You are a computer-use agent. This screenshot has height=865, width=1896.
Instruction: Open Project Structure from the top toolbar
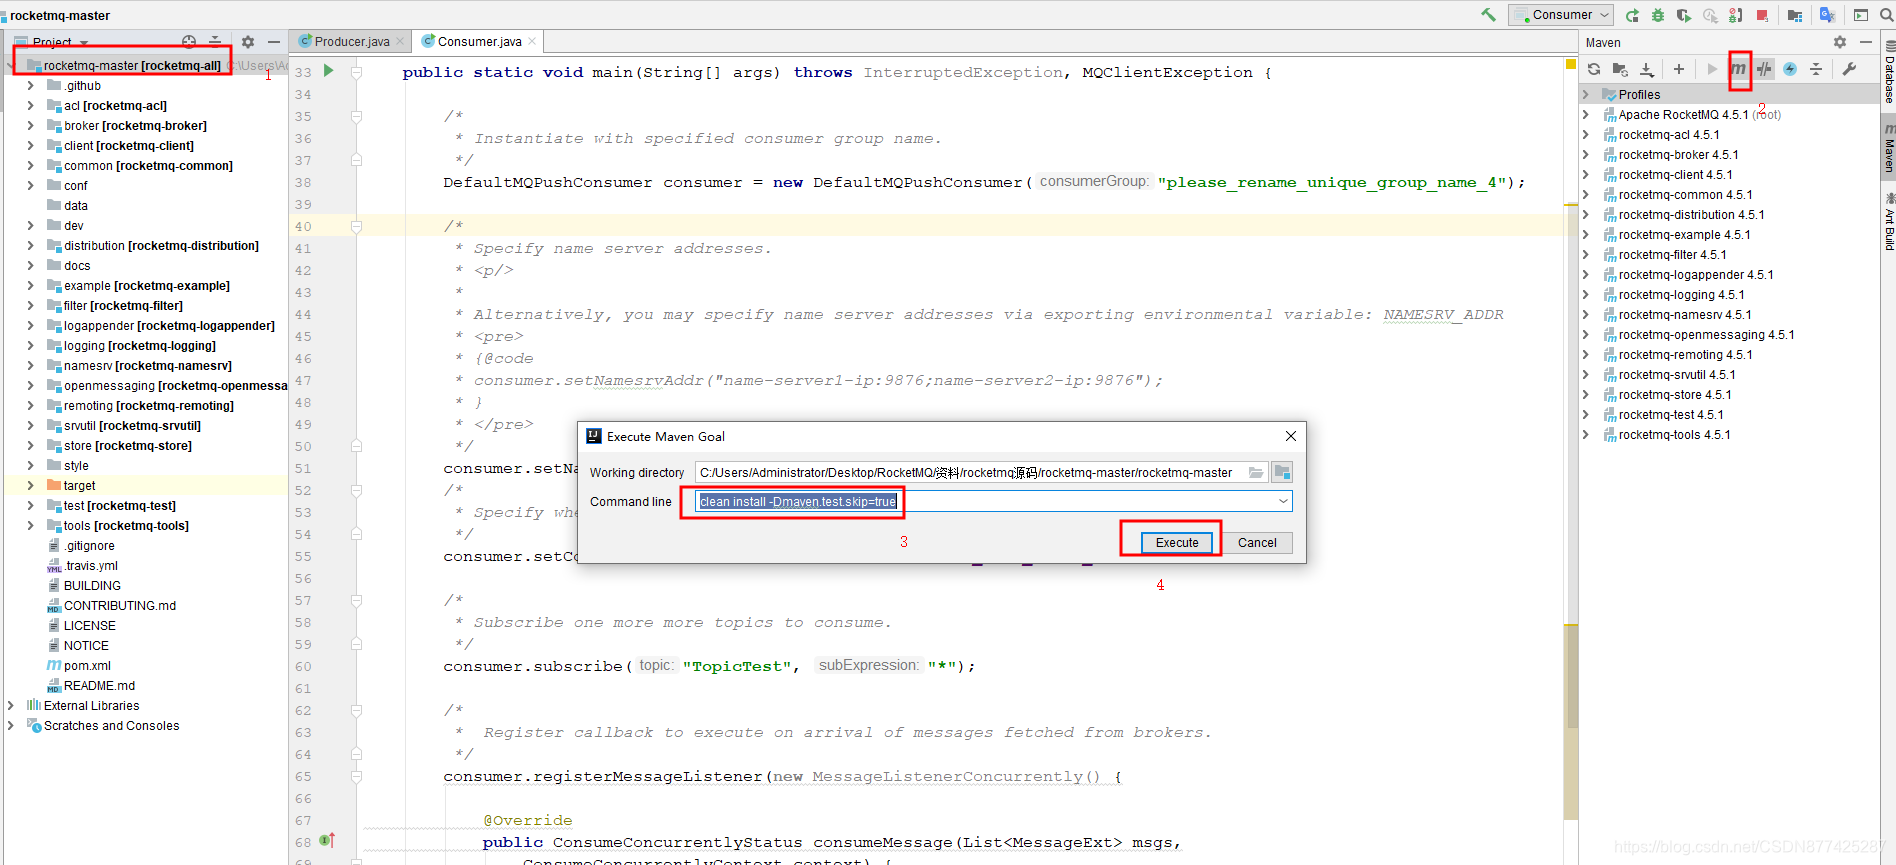(x=1795, y=15)
